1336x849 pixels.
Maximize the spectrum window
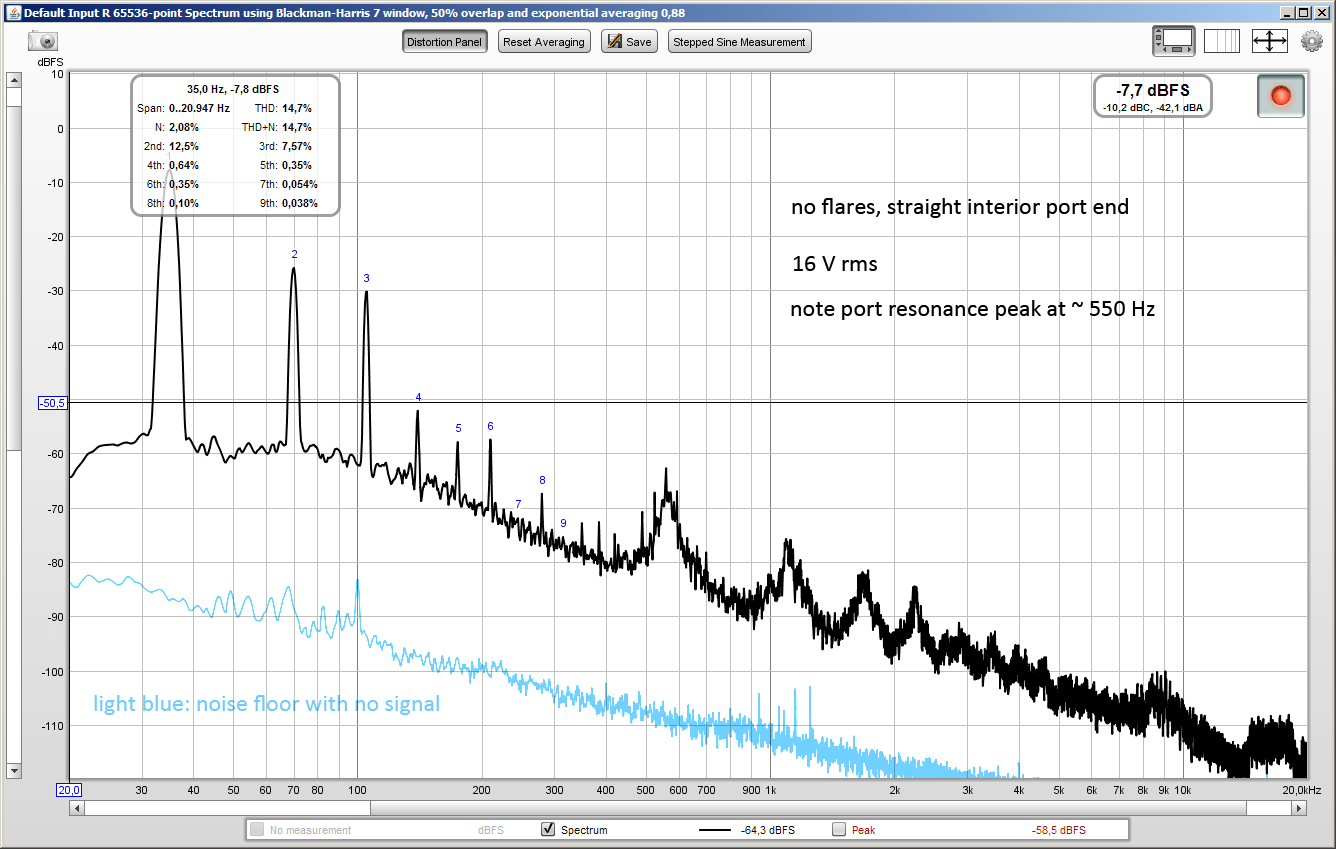[1302, 12]
